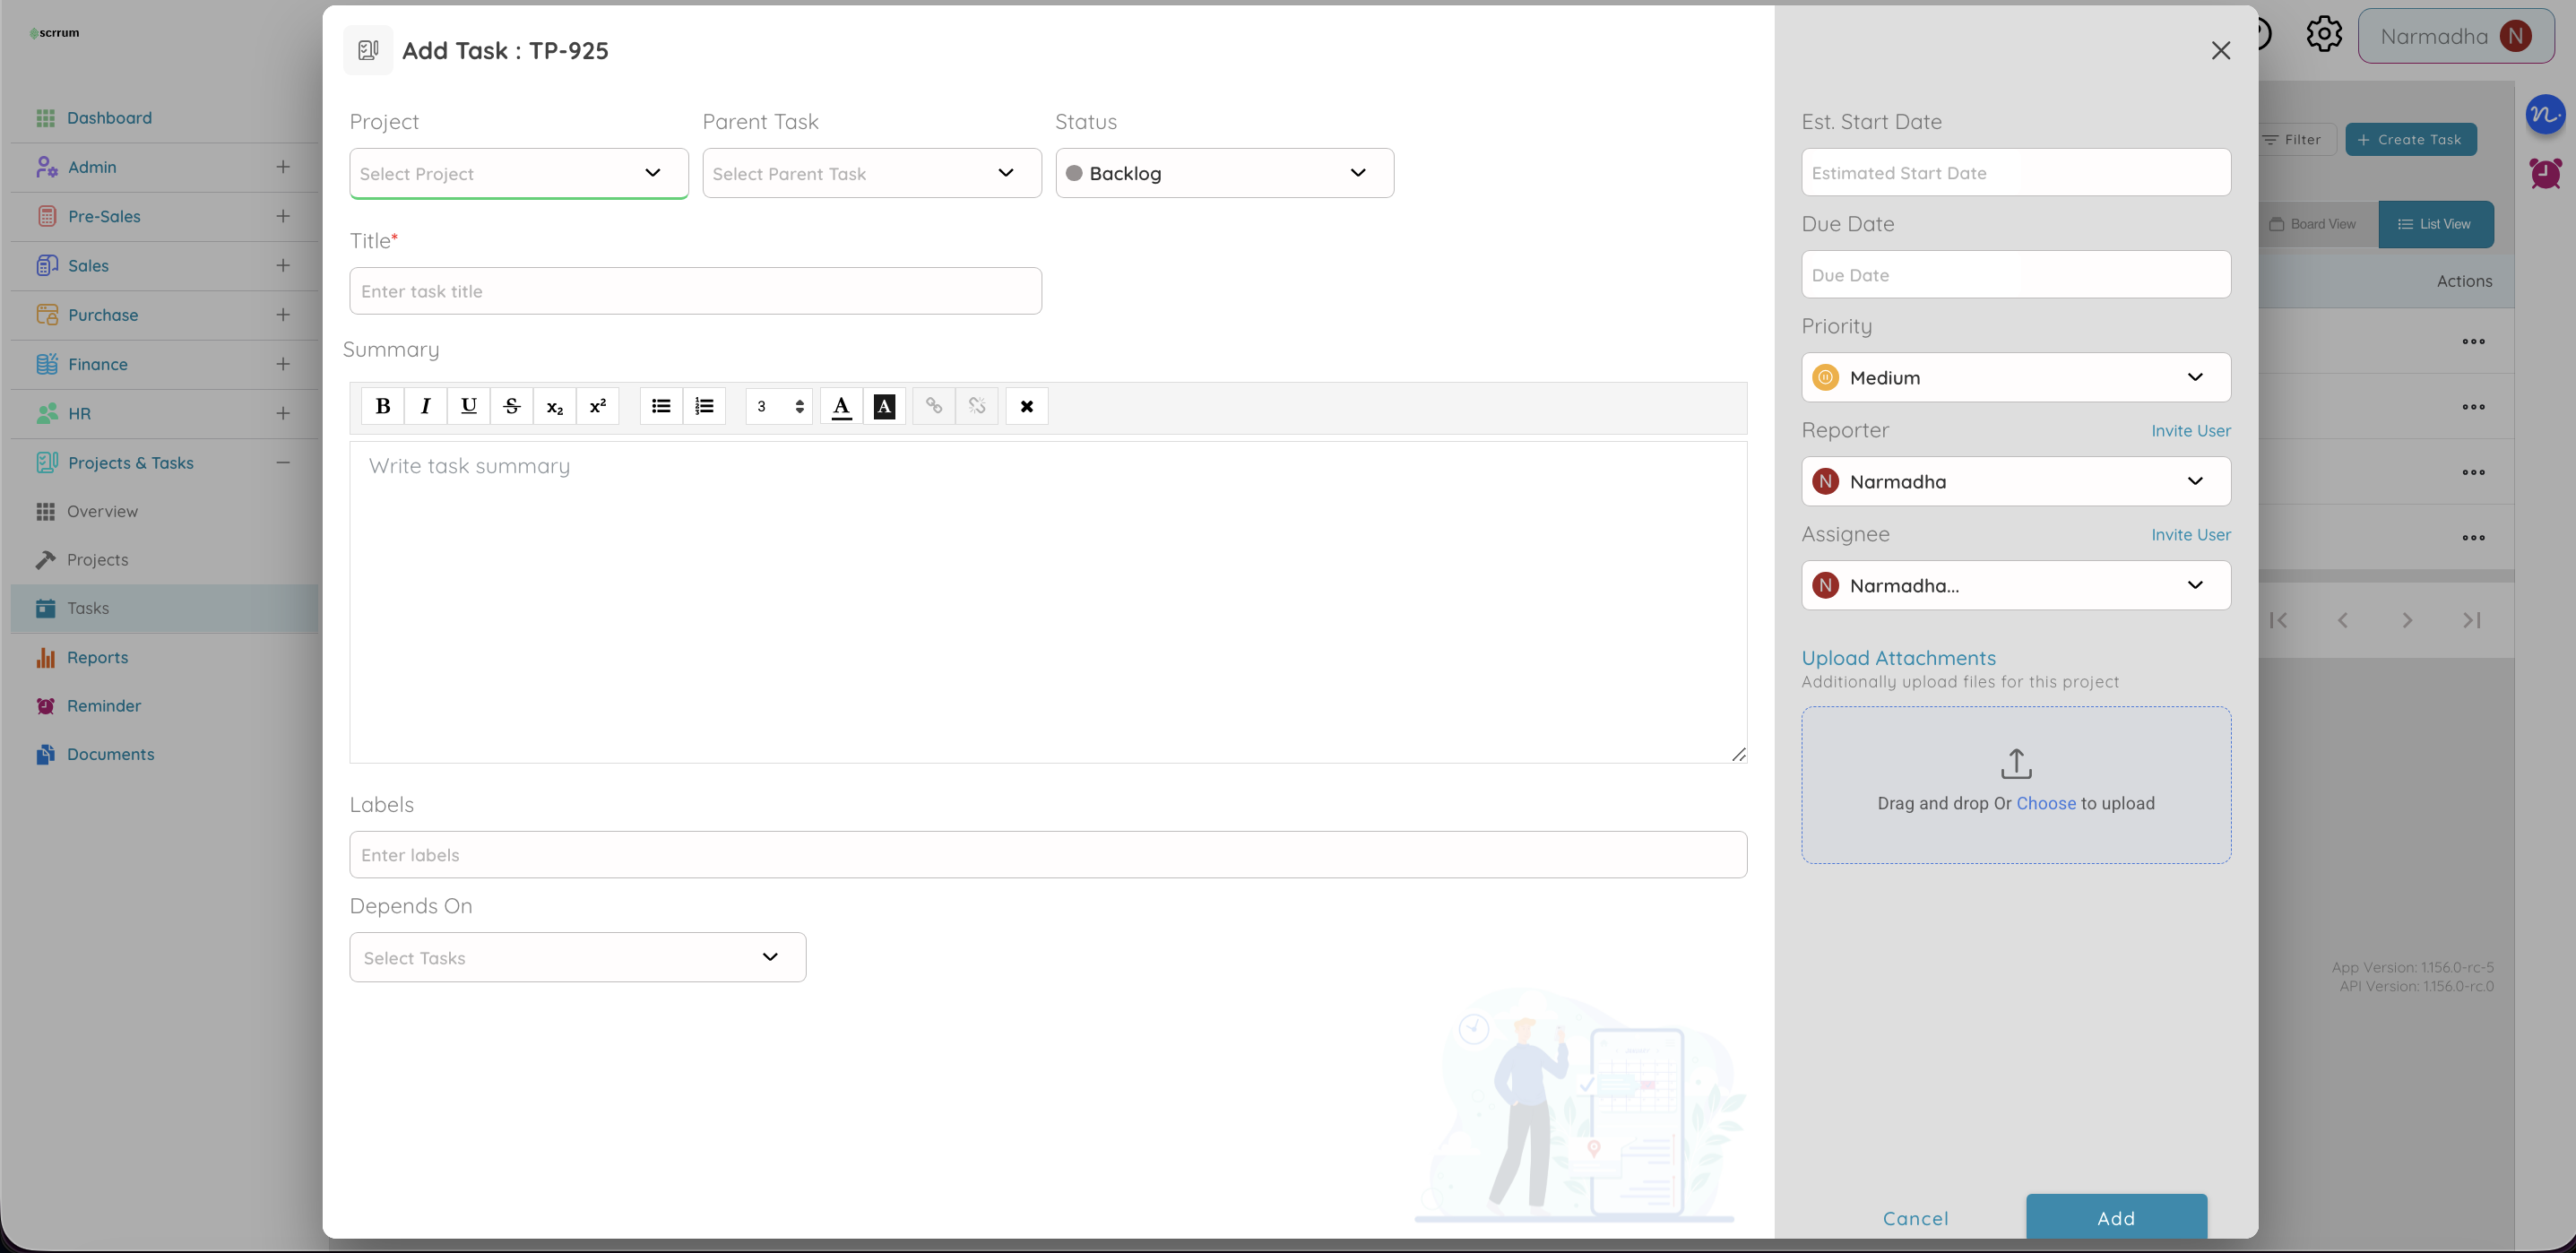Click the Enter task title field

coord(695,291)
